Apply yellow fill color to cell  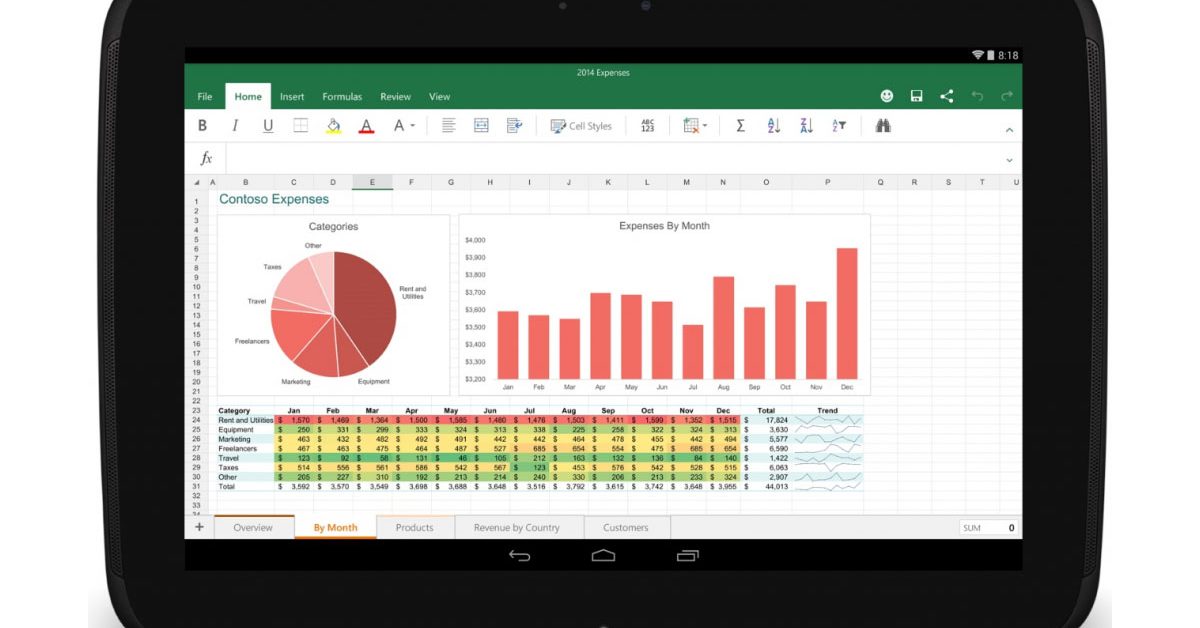(x=333, y=126)
